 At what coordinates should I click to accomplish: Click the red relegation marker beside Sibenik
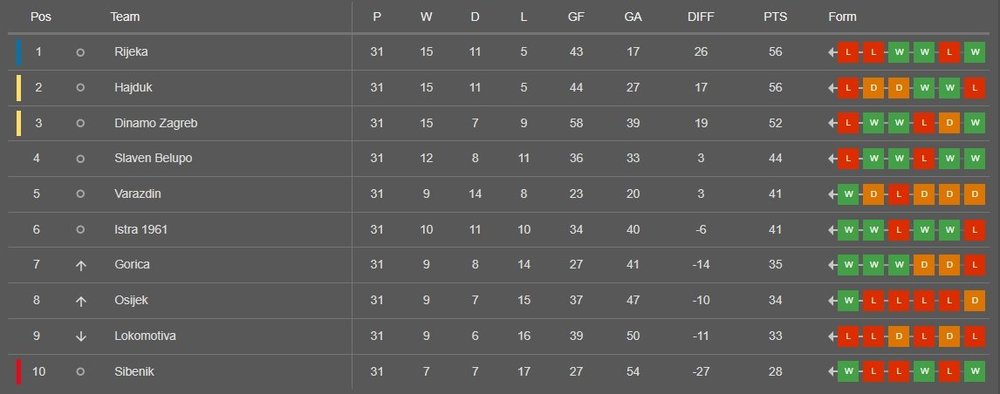[19, 372]
